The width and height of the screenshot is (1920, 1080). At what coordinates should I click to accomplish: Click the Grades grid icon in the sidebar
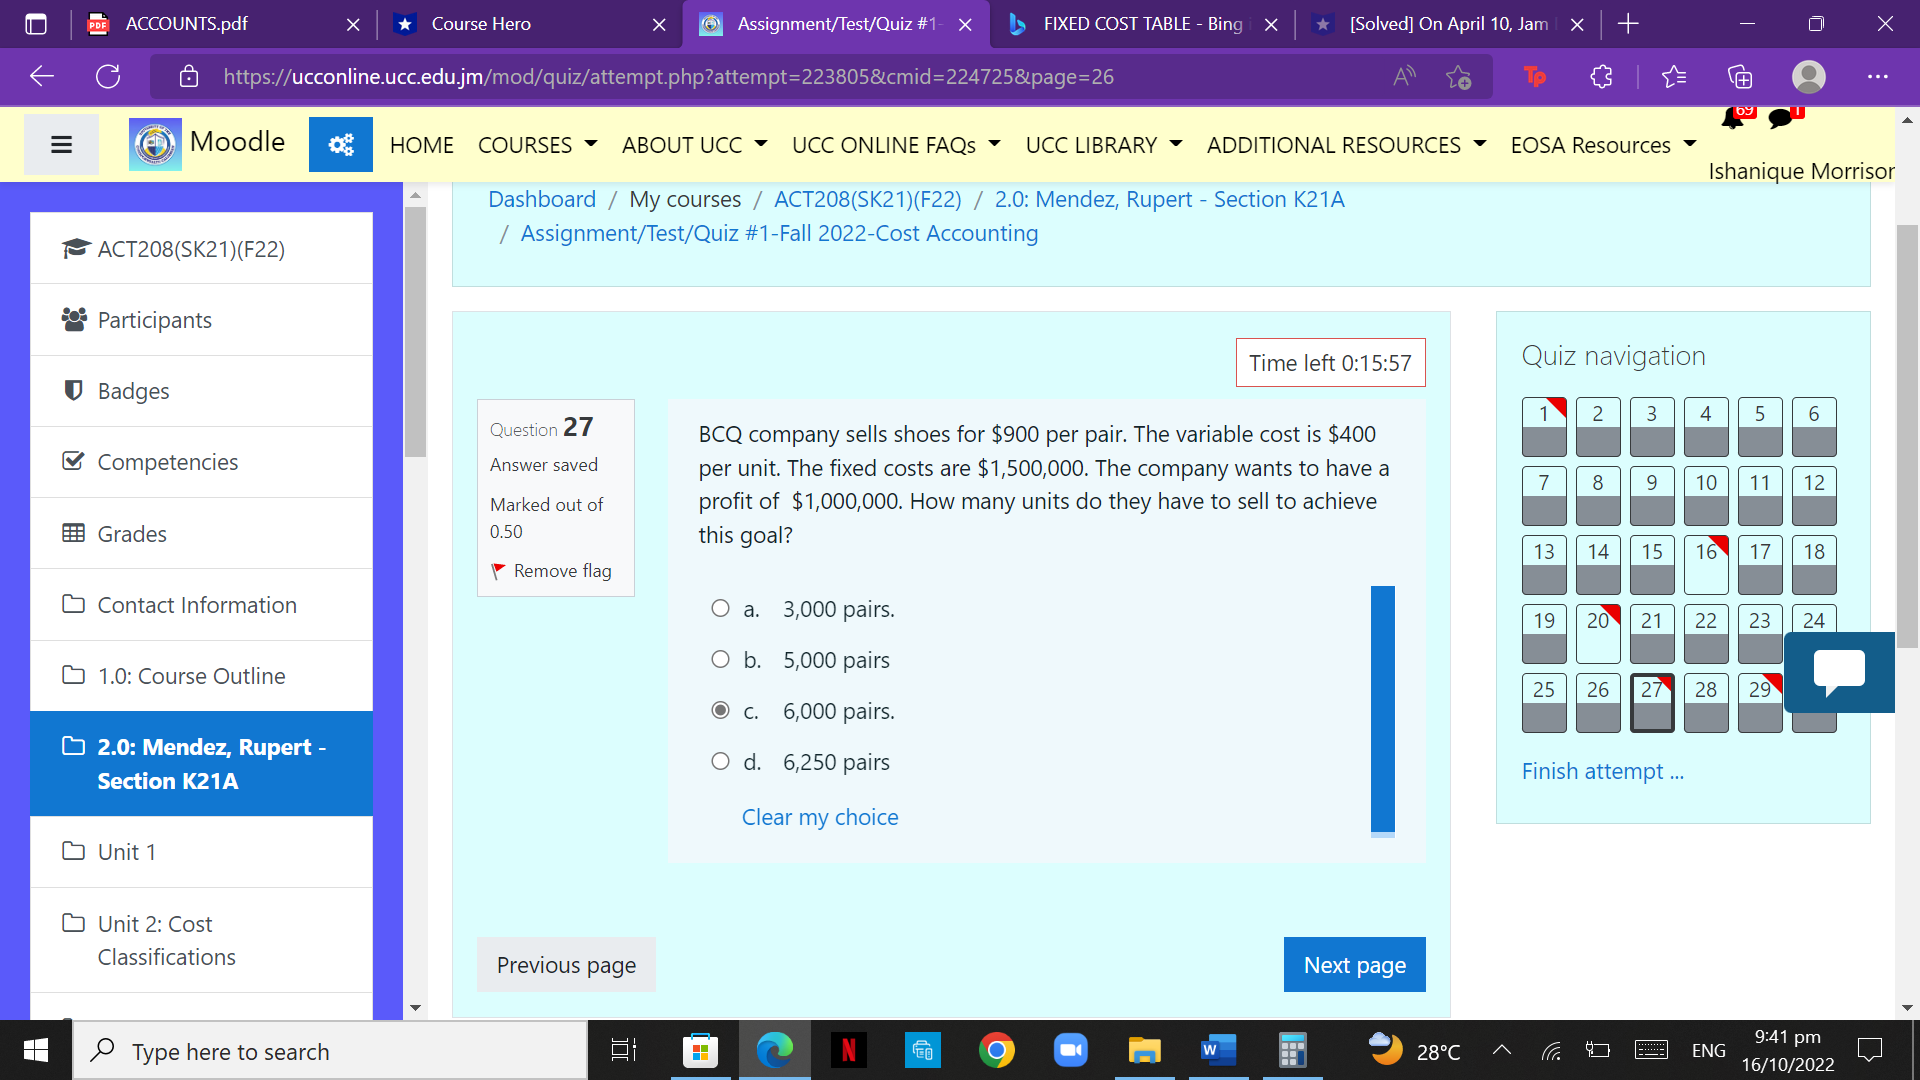click(x=71, y=533)
